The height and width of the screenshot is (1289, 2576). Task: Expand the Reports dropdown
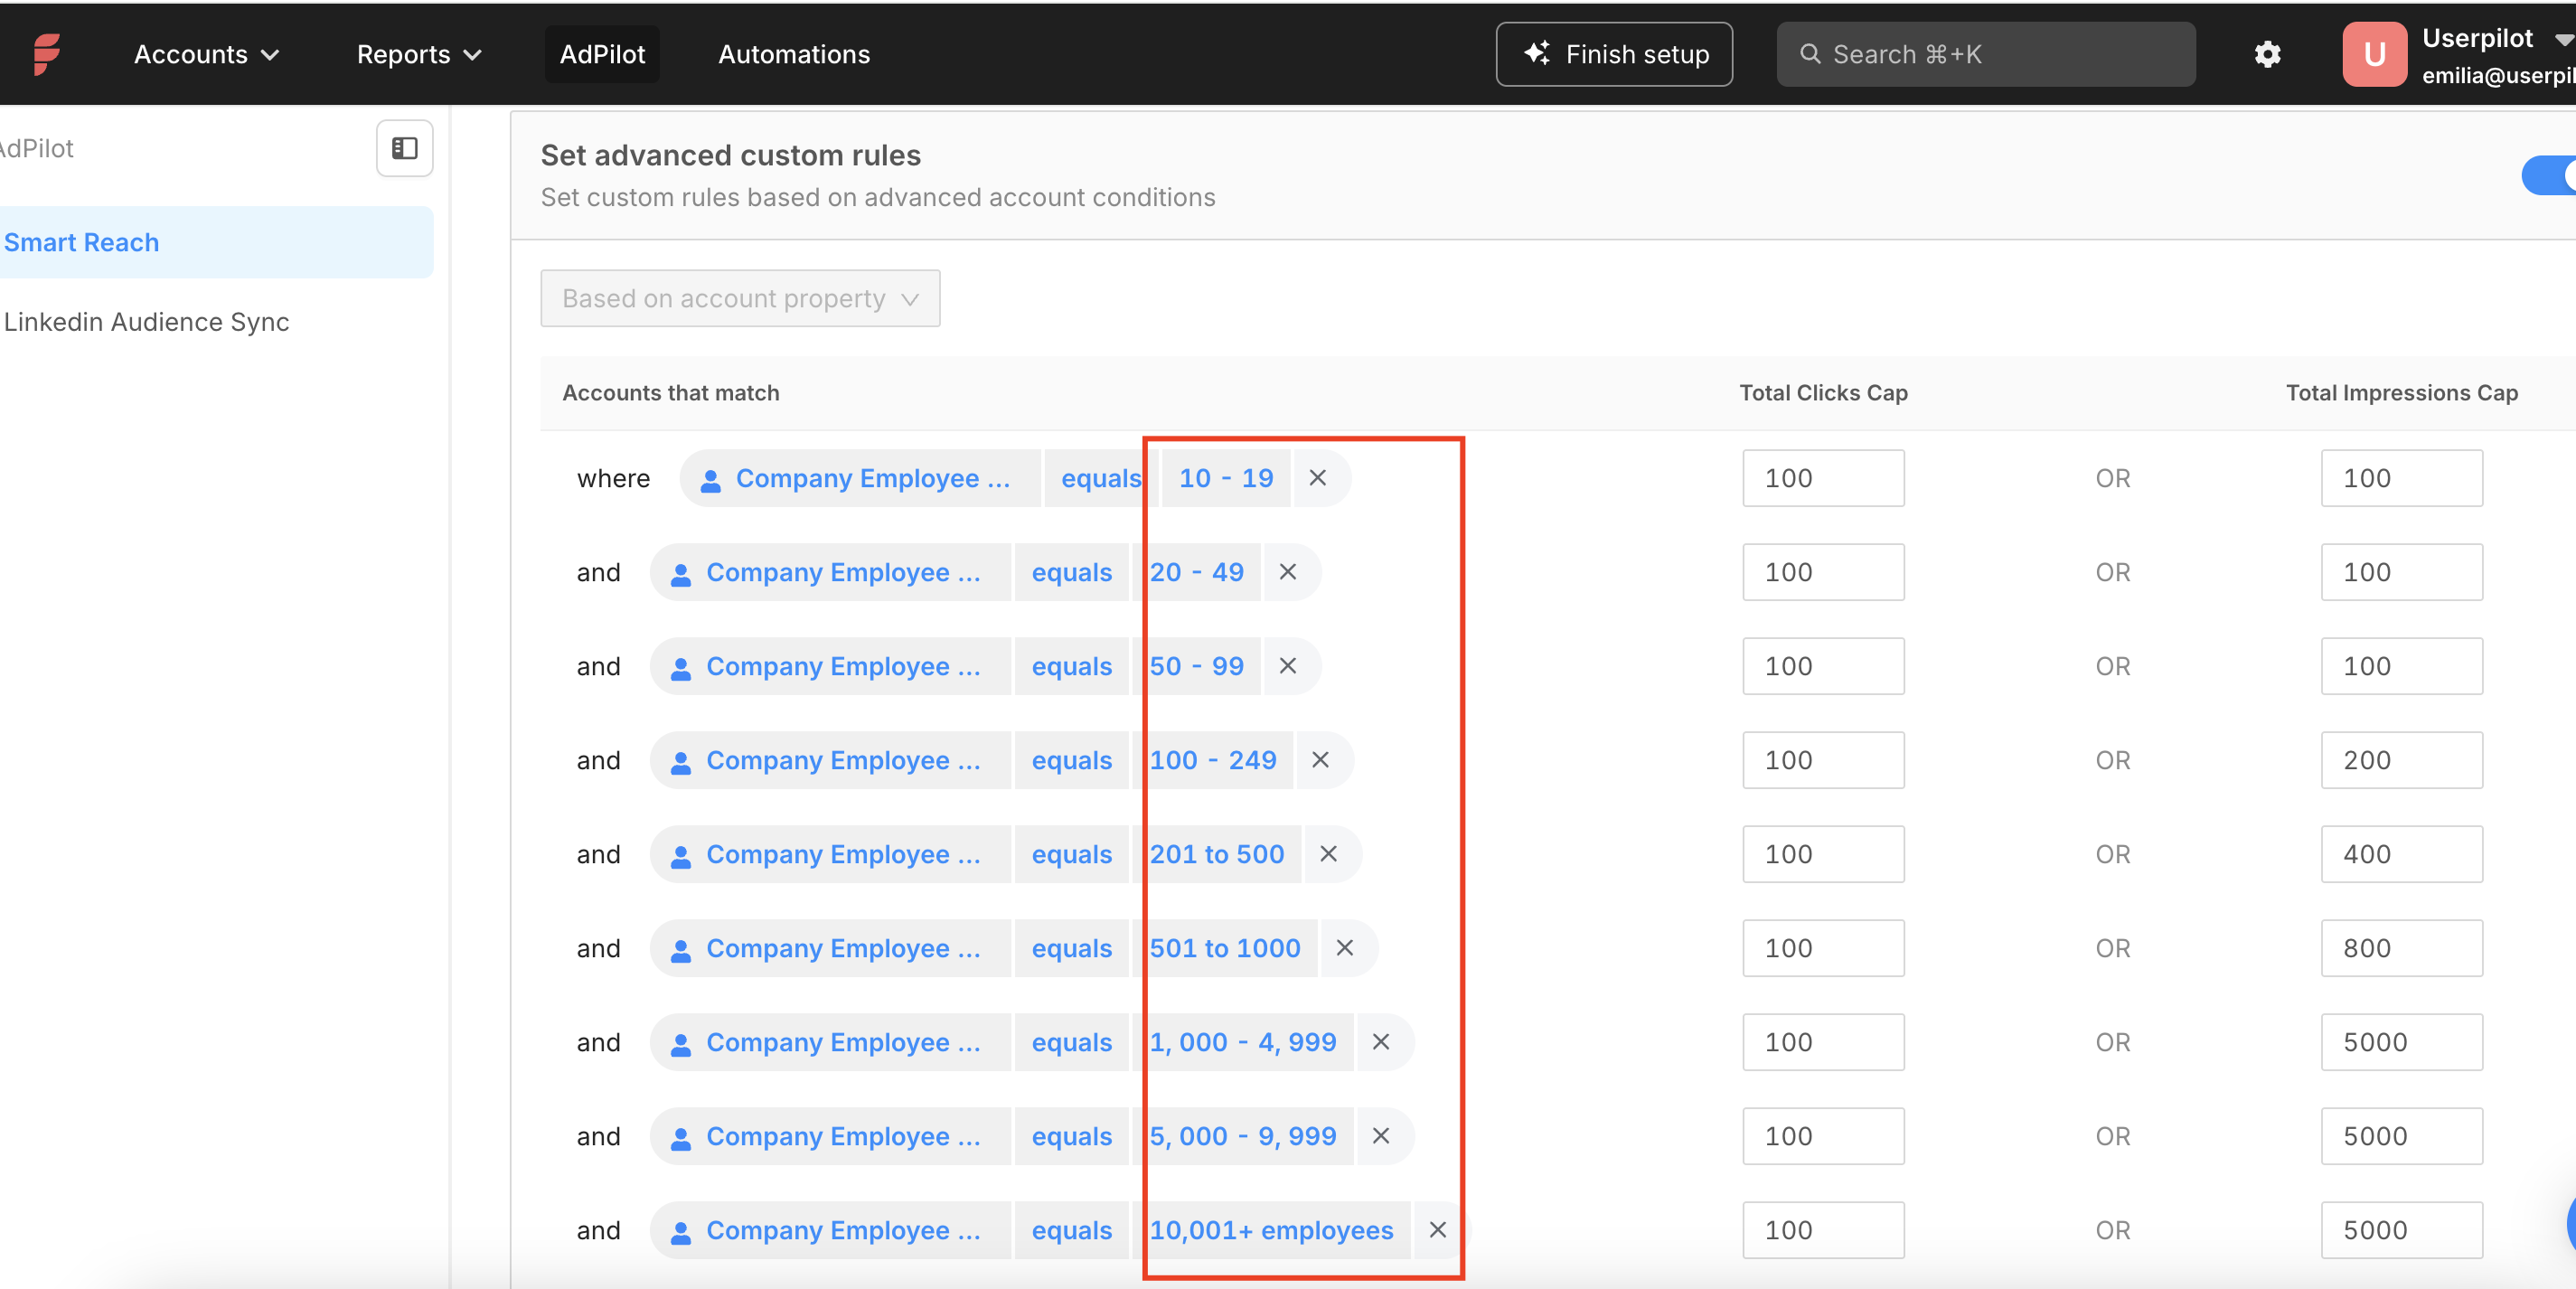(417, 54)
